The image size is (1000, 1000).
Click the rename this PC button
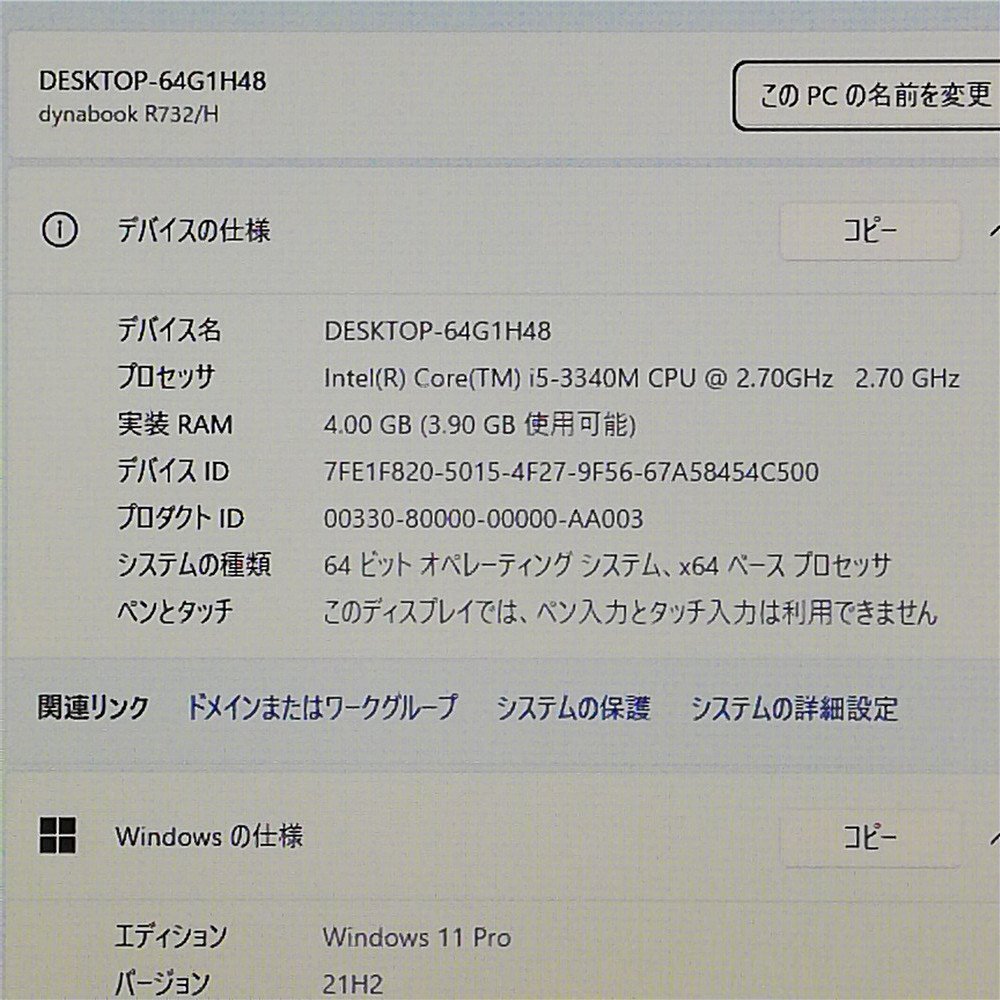pos(867,96)
